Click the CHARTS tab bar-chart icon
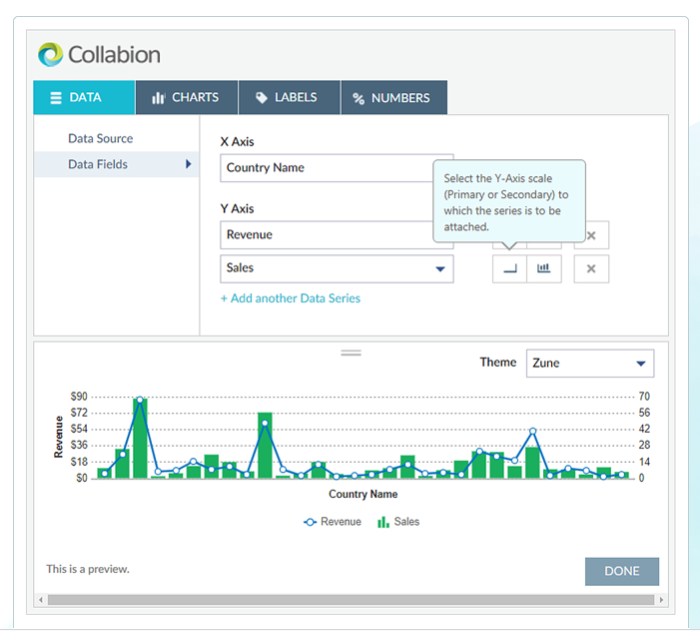Screen dimensions: 700x643 pyautogui.click(x=158, y=97)
